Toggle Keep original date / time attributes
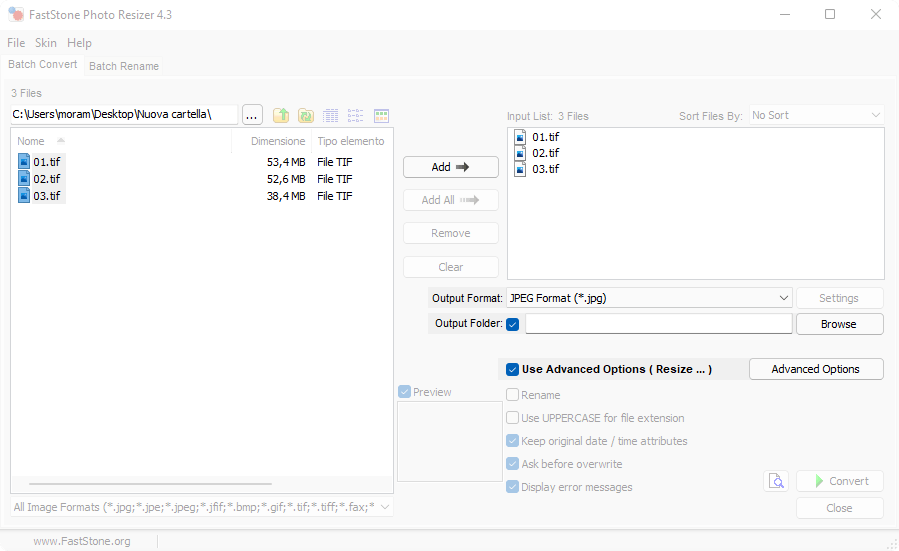This screenshot has width=899, height=551. click(x=513, y=440)
